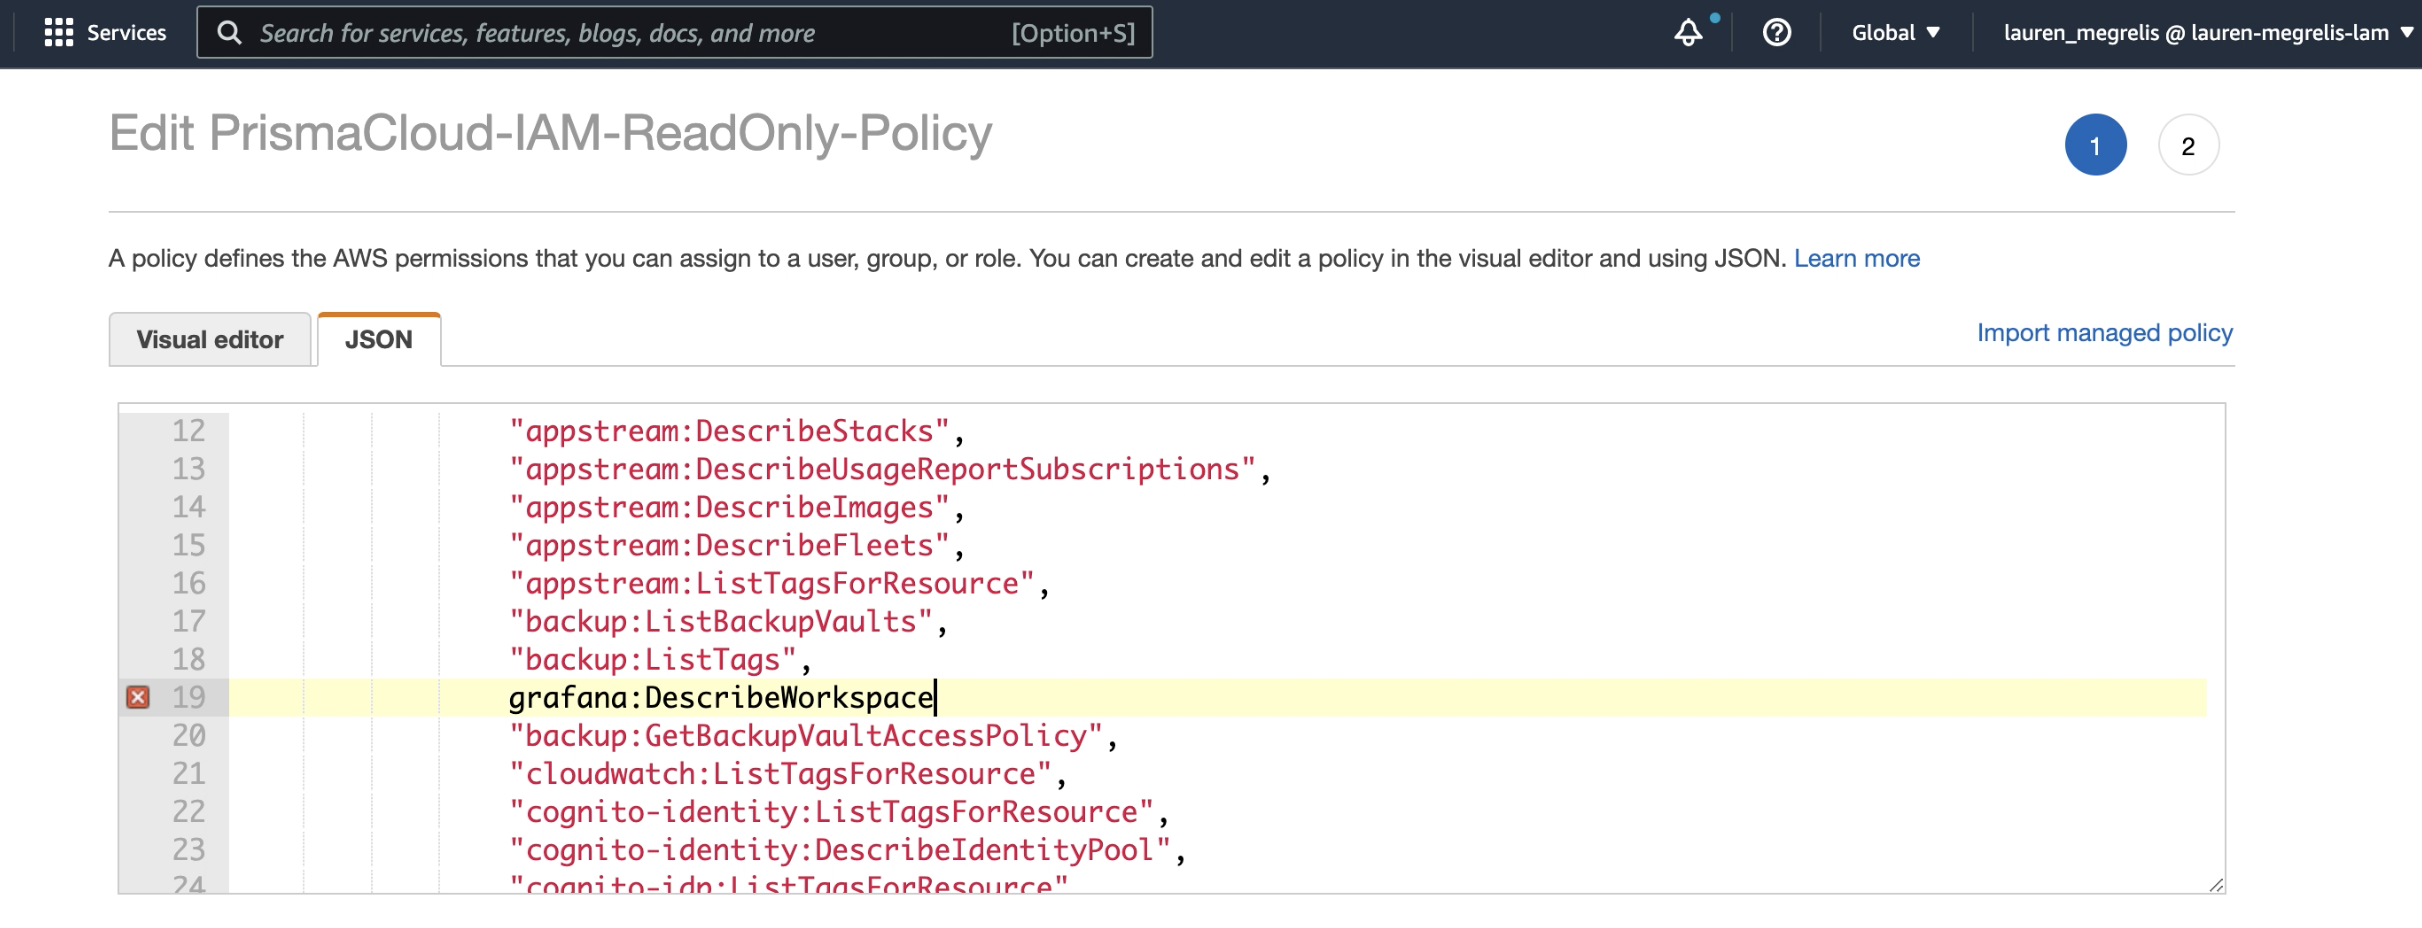Click Import managed policy link
2422x928 pixels.
tap(2104, 333)
